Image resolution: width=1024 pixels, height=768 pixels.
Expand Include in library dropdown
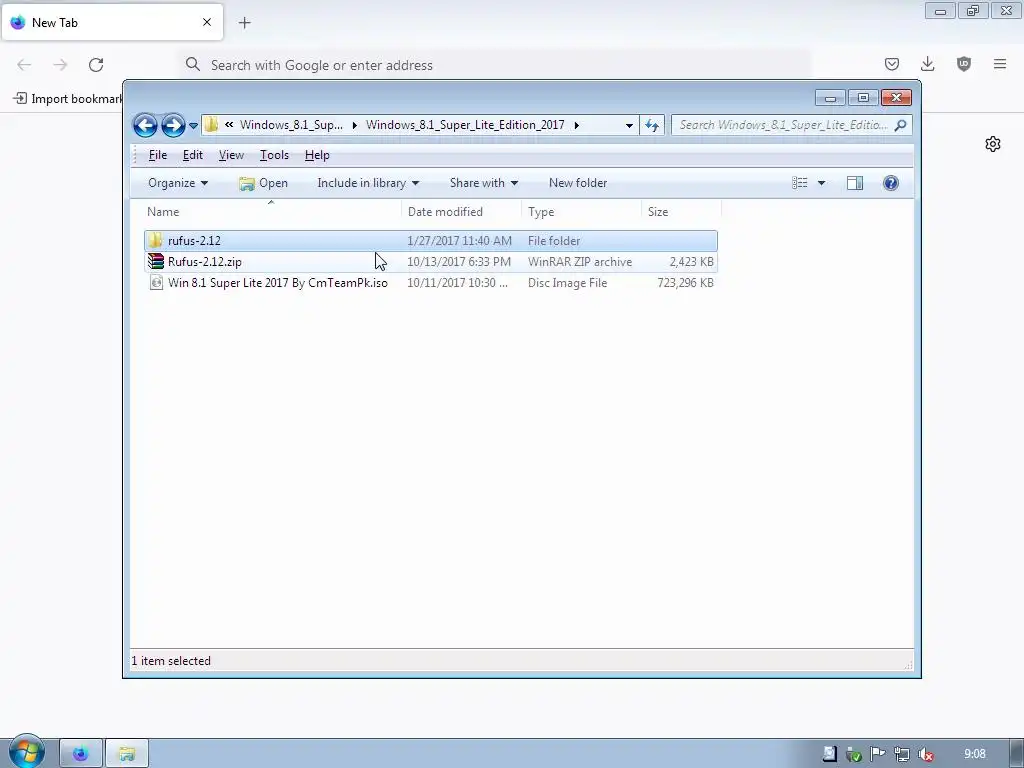[x=368, y=183]
